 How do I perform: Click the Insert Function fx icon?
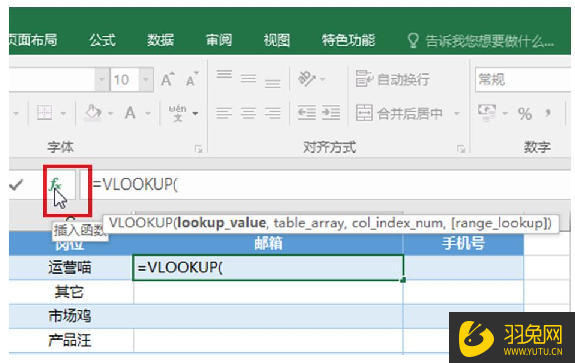(x=55, y=184)
